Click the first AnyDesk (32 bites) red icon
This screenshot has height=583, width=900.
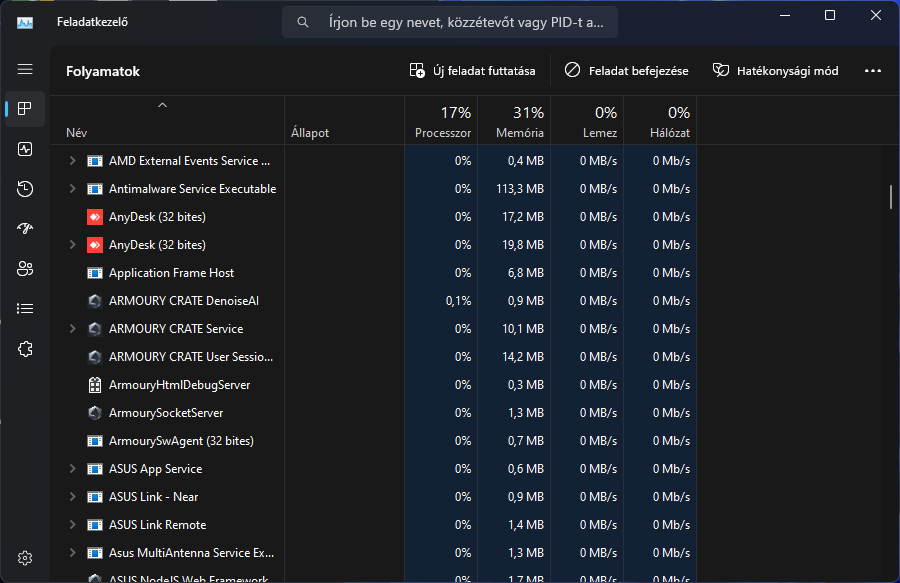click(x=95, y=217)
